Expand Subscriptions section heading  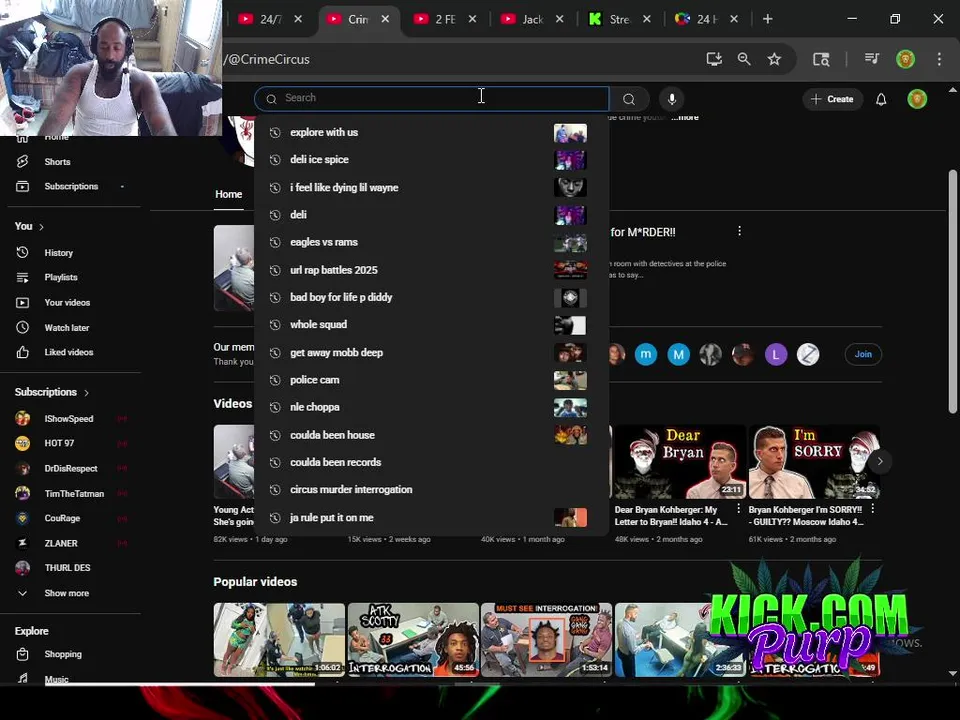pyautogui.click(x=52, y=392)
